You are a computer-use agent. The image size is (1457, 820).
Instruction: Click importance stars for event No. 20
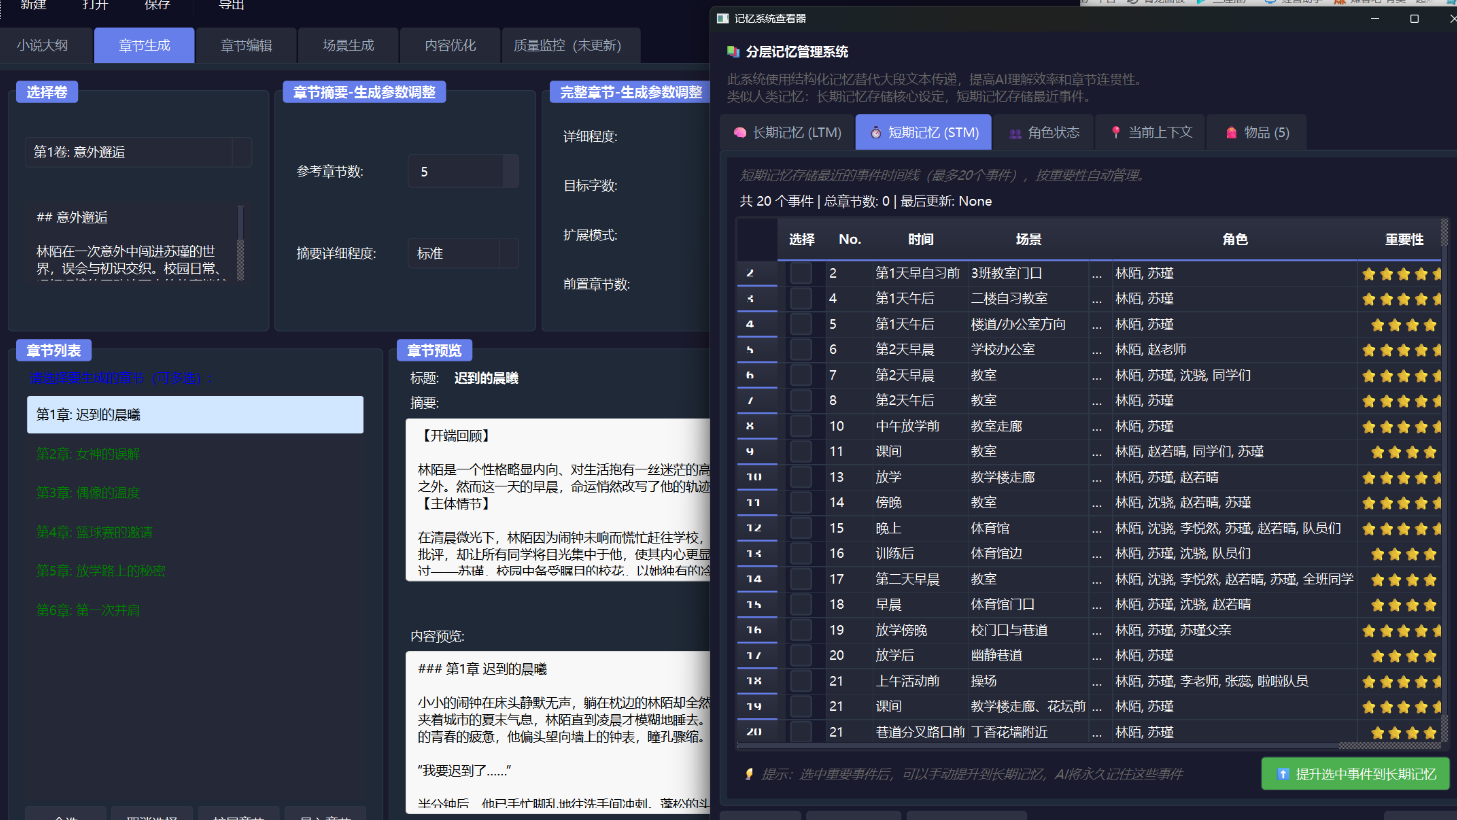click(1404, 655)
